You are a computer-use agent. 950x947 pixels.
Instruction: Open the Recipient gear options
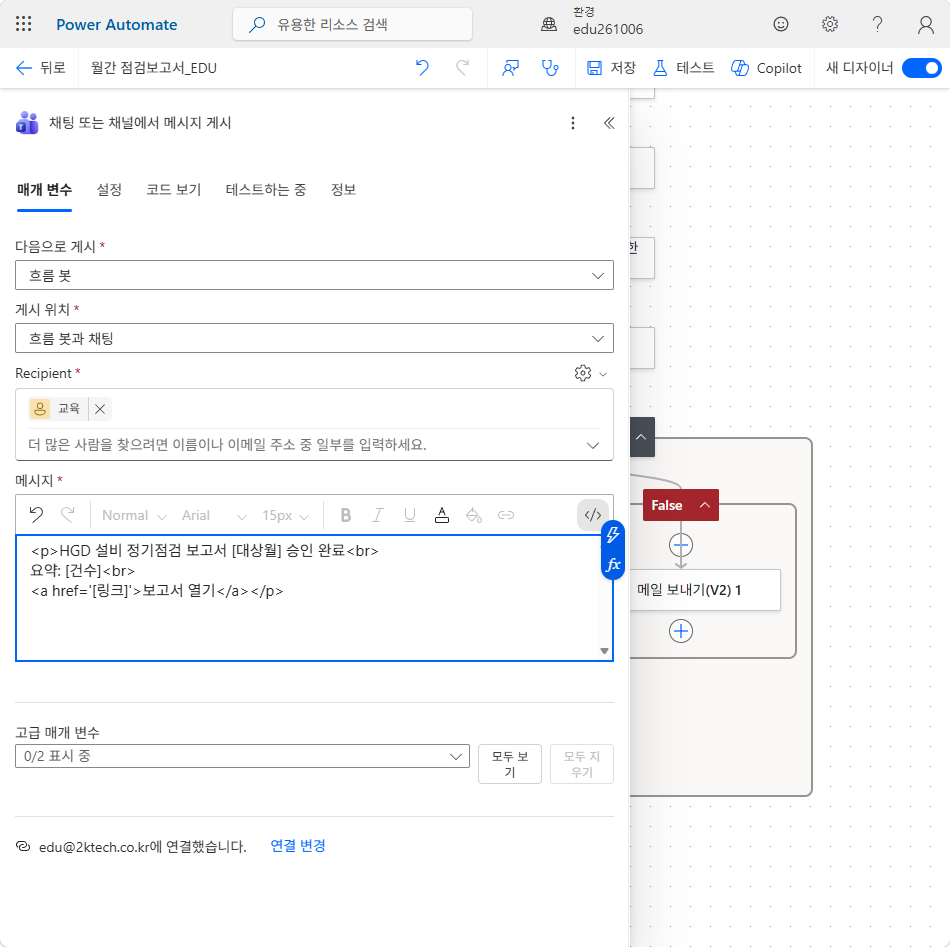pos(590,373)
